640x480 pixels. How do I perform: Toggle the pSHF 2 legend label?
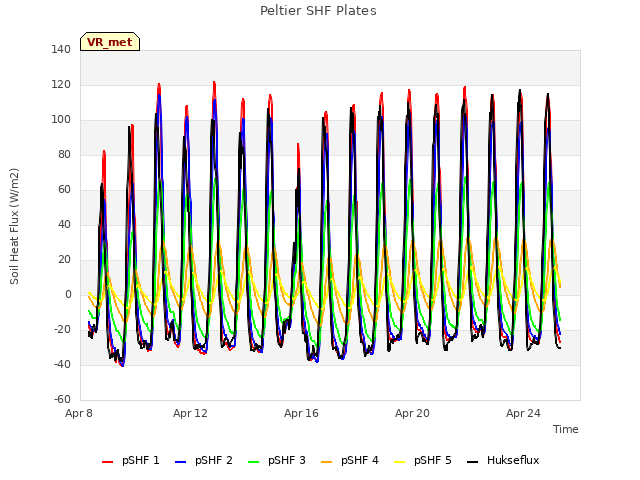(213, 460)
